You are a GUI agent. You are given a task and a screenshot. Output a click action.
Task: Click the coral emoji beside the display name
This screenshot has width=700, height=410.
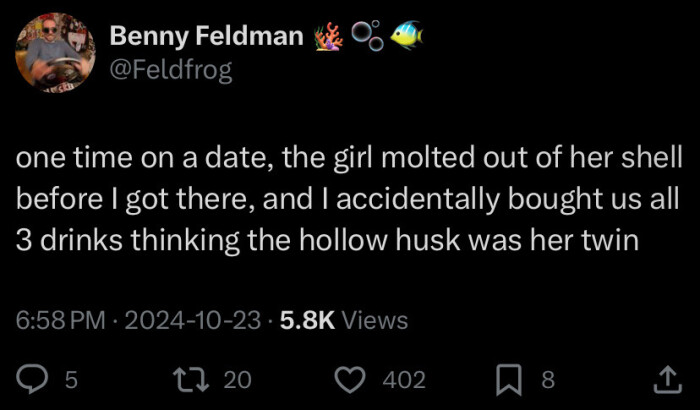(x=328, y=37)
